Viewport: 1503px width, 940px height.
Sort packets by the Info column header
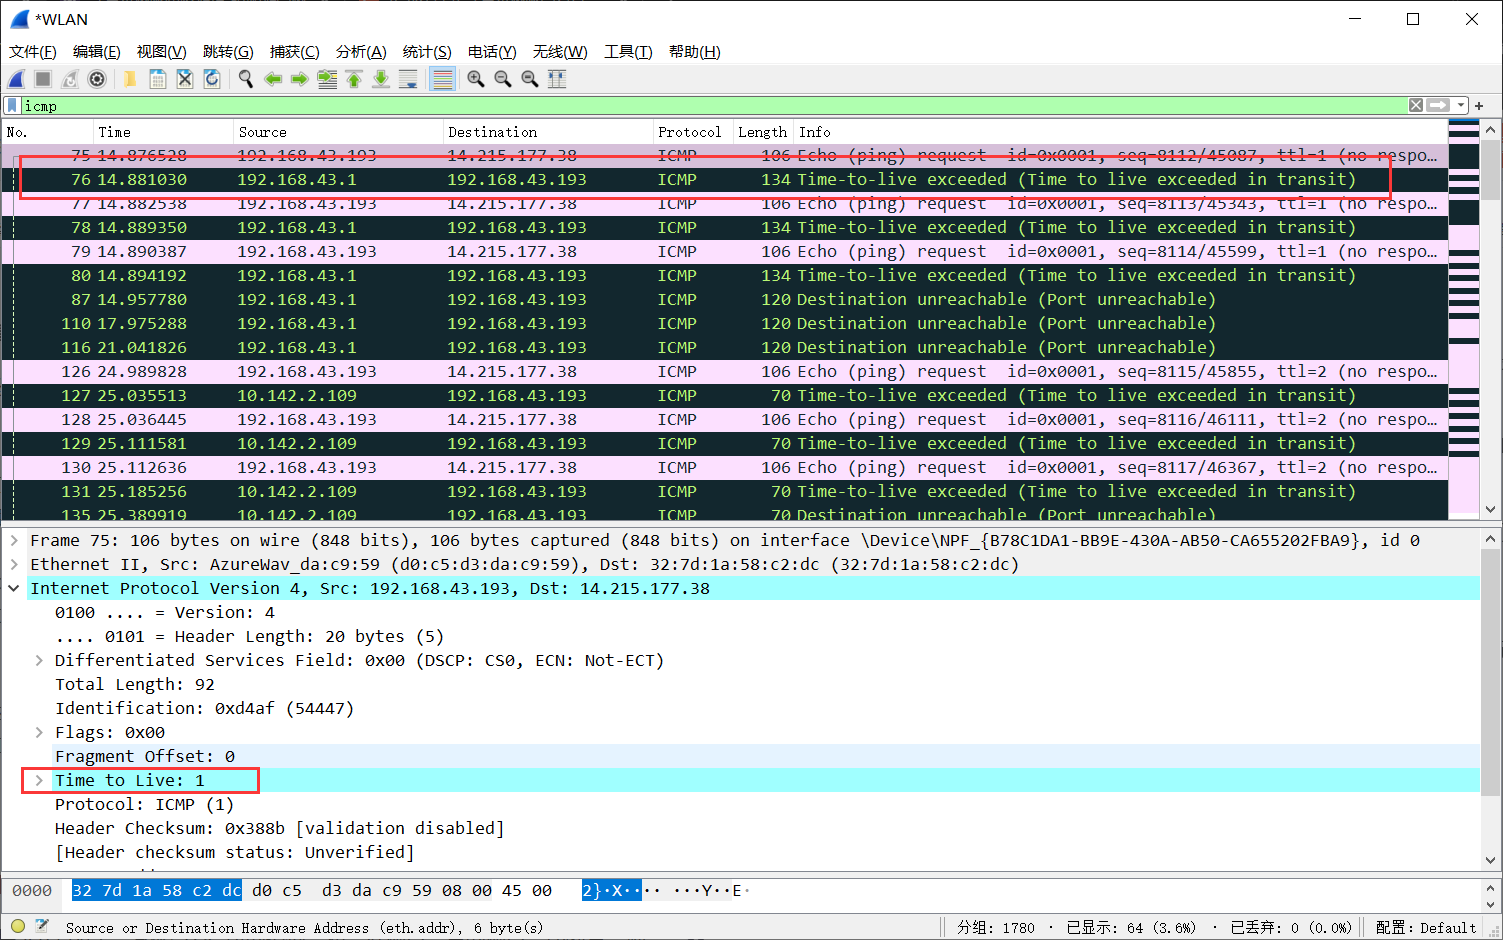[x=1120, y=132]
